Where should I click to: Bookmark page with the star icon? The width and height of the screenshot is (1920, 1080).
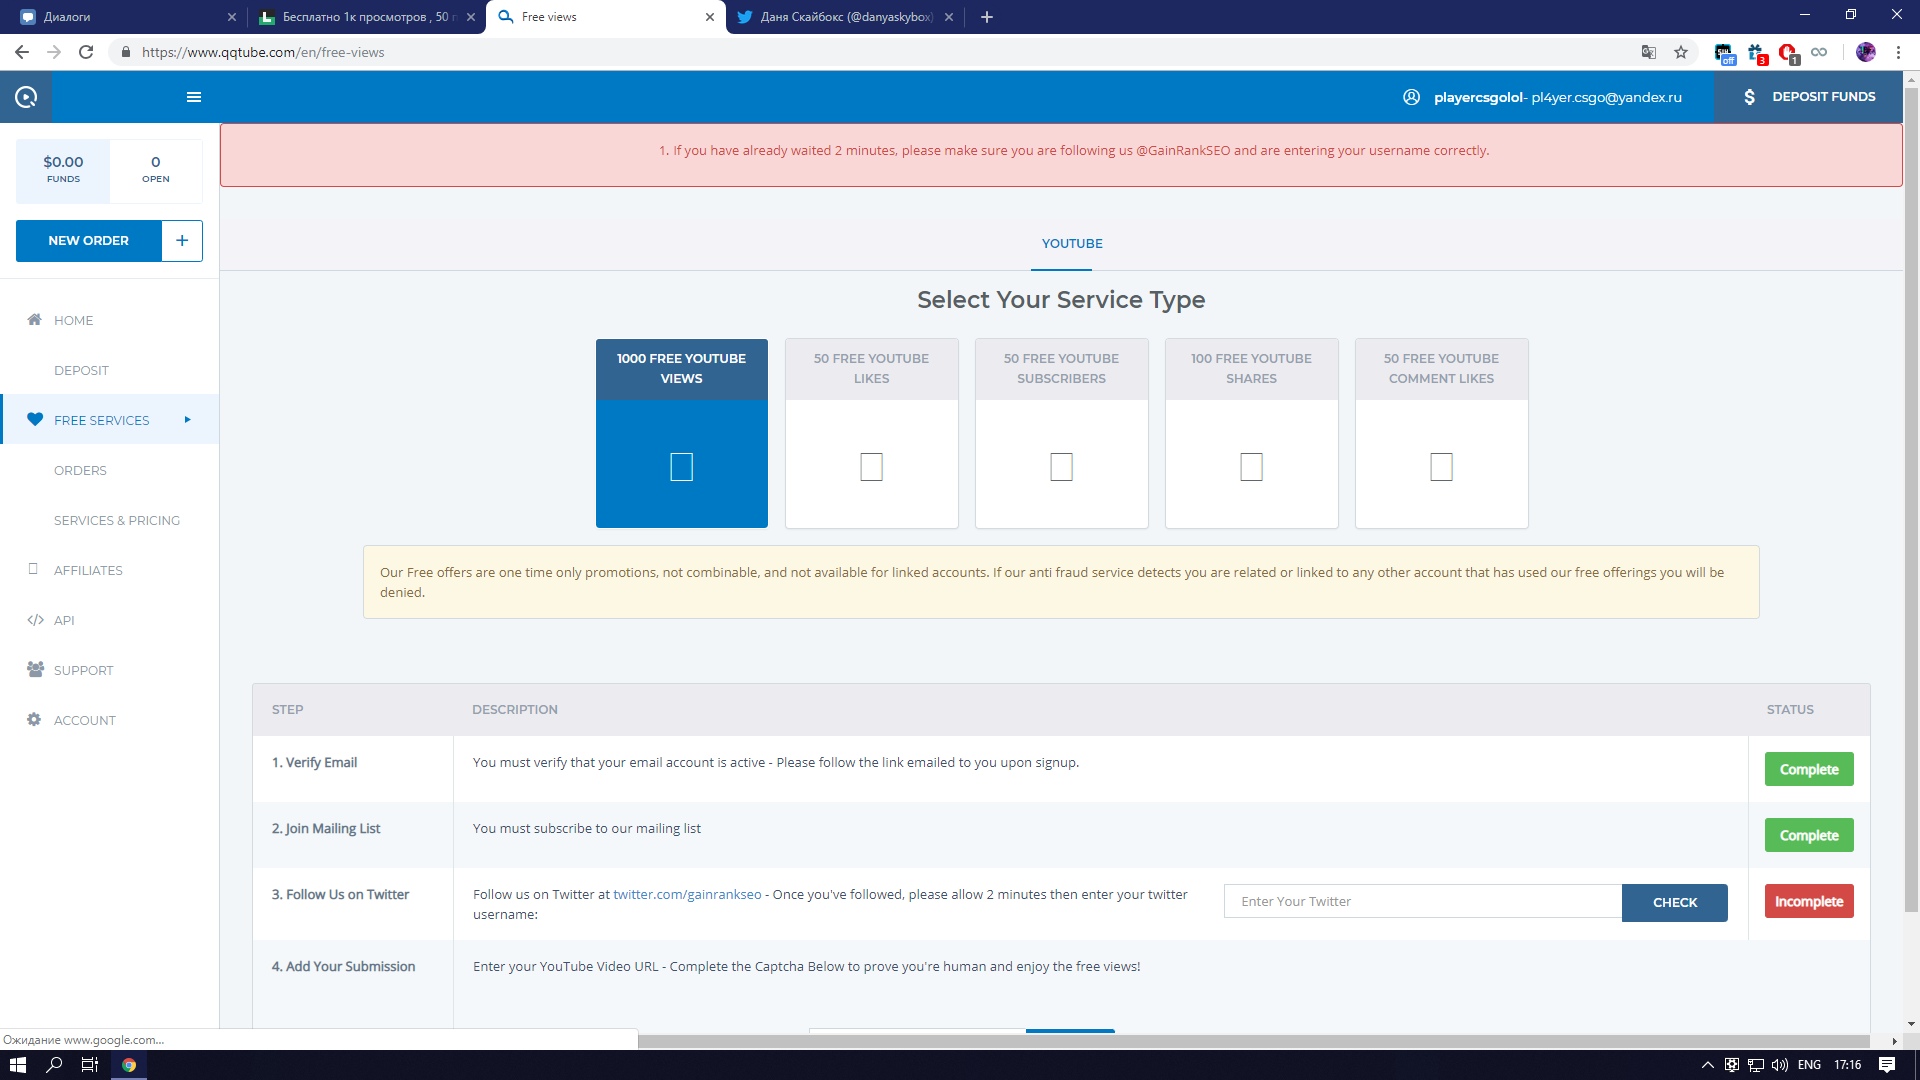(x=1681, y=52)
